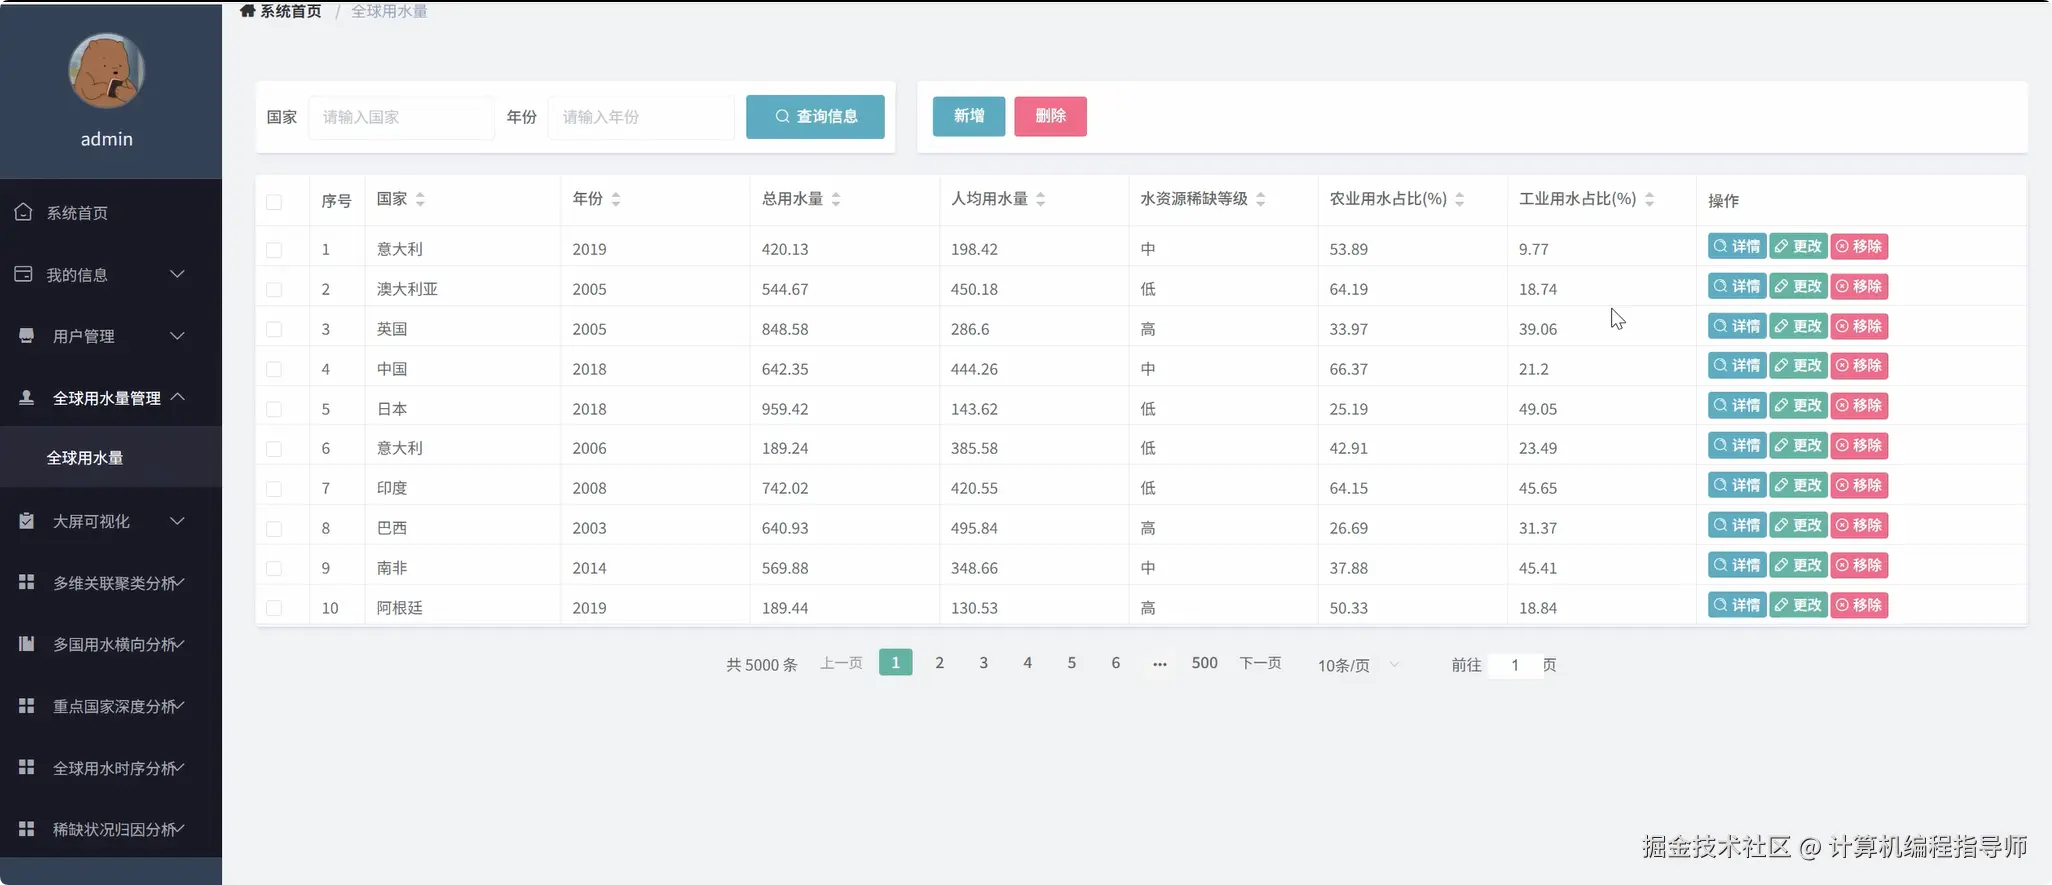
Task: Sort by 水资源稀缺等级 using its arrows
Action: point(1261,200)
